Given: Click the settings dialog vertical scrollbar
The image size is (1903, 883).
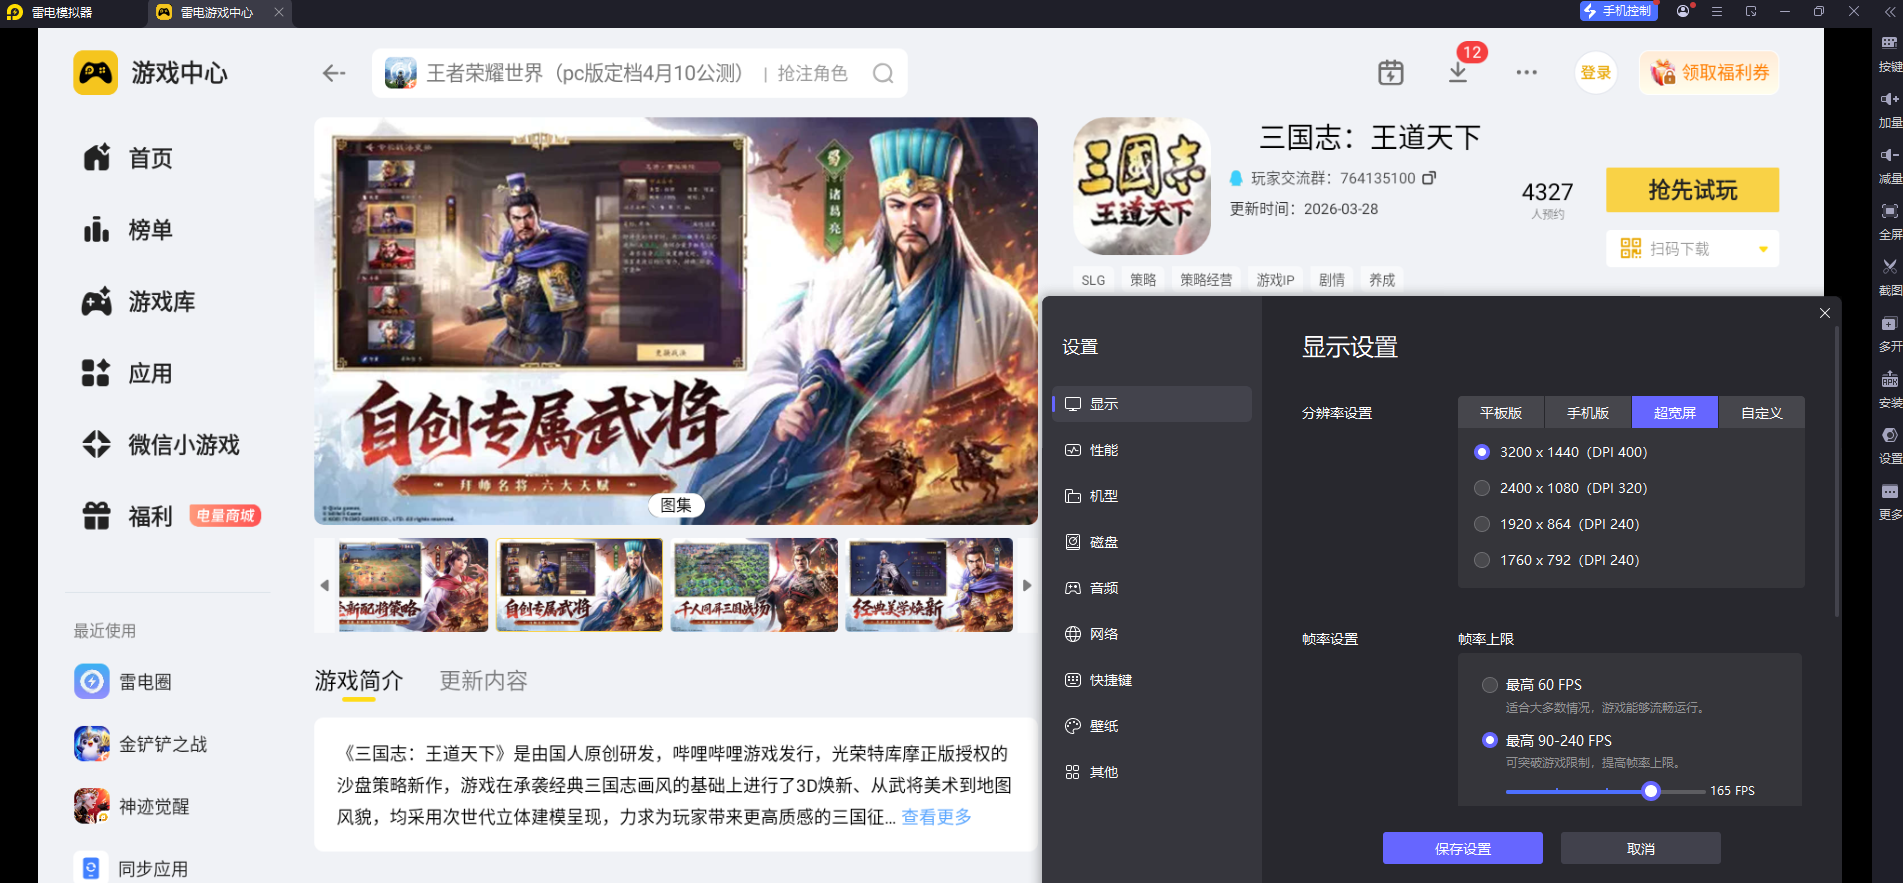Looking at the screenshot, I should tap(1837, 470).
